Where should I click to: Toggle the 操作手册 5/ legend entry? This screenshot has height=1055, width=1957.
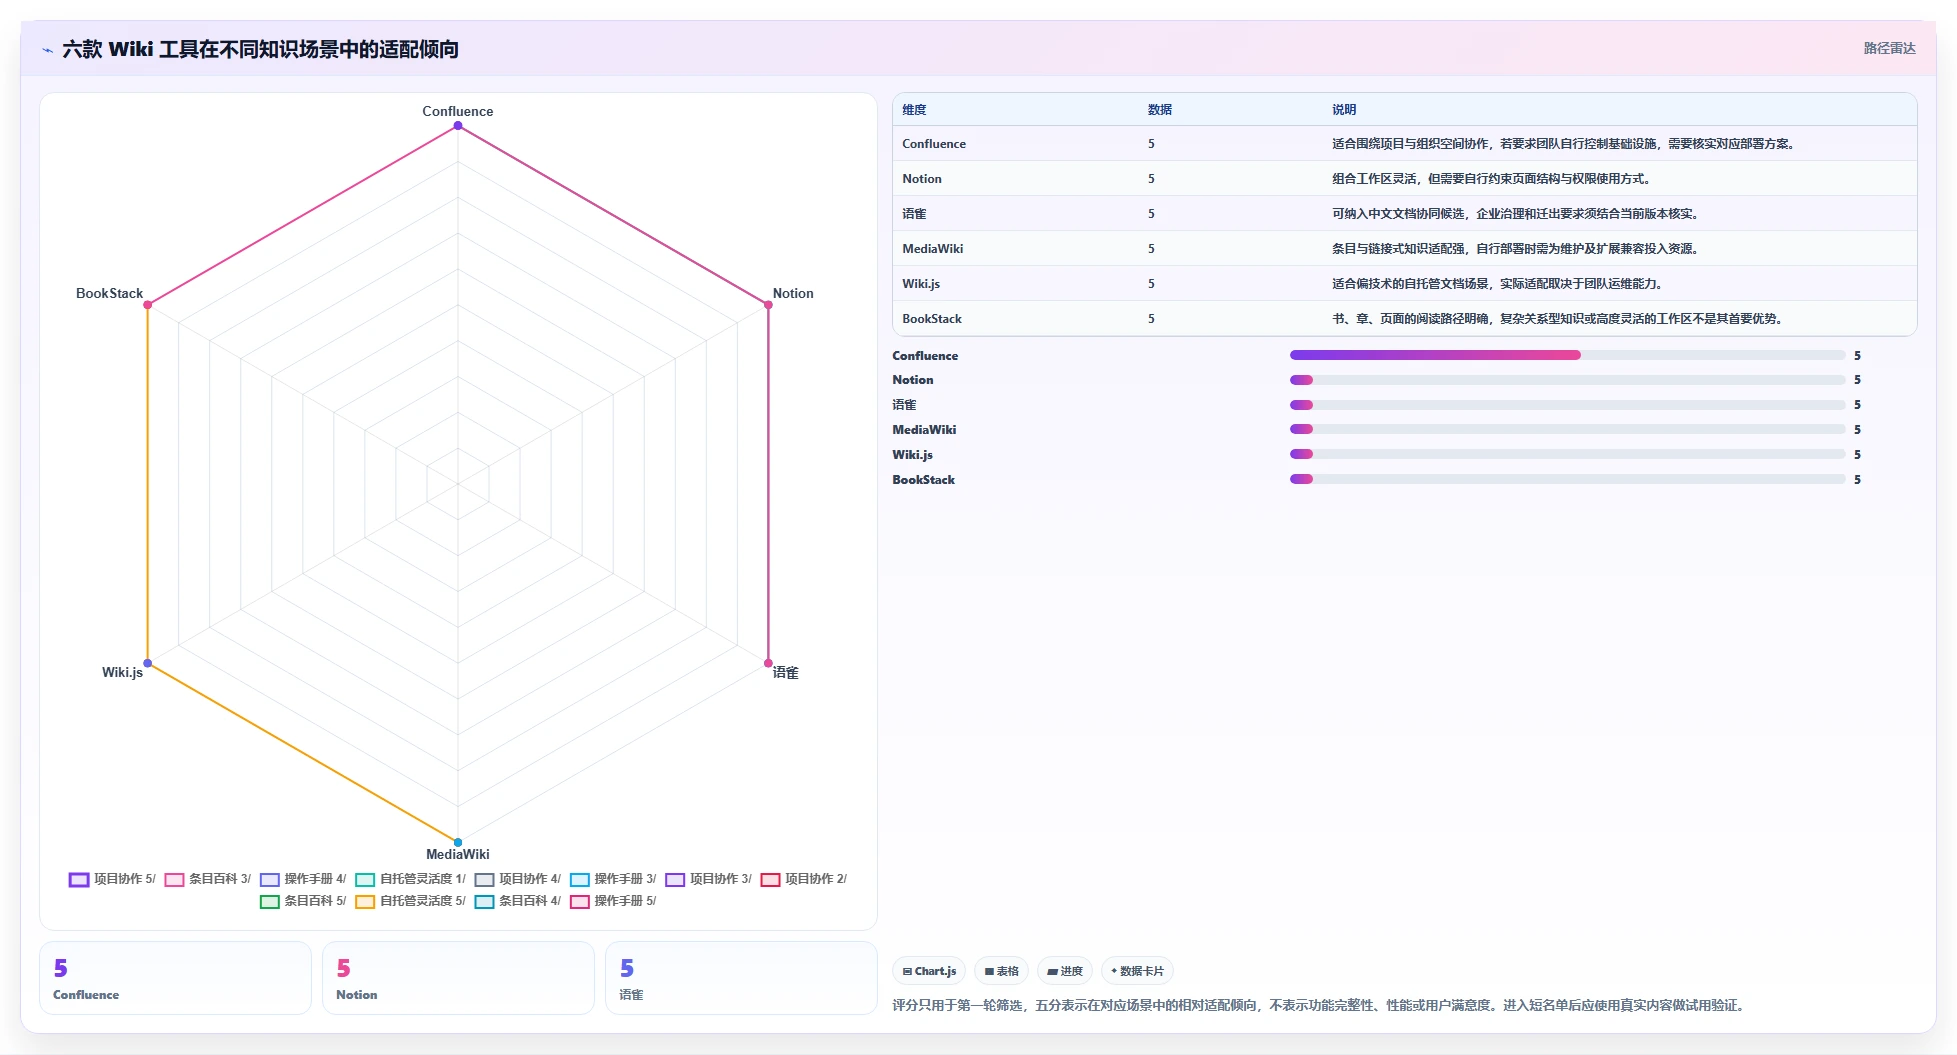tap(613, 901)
